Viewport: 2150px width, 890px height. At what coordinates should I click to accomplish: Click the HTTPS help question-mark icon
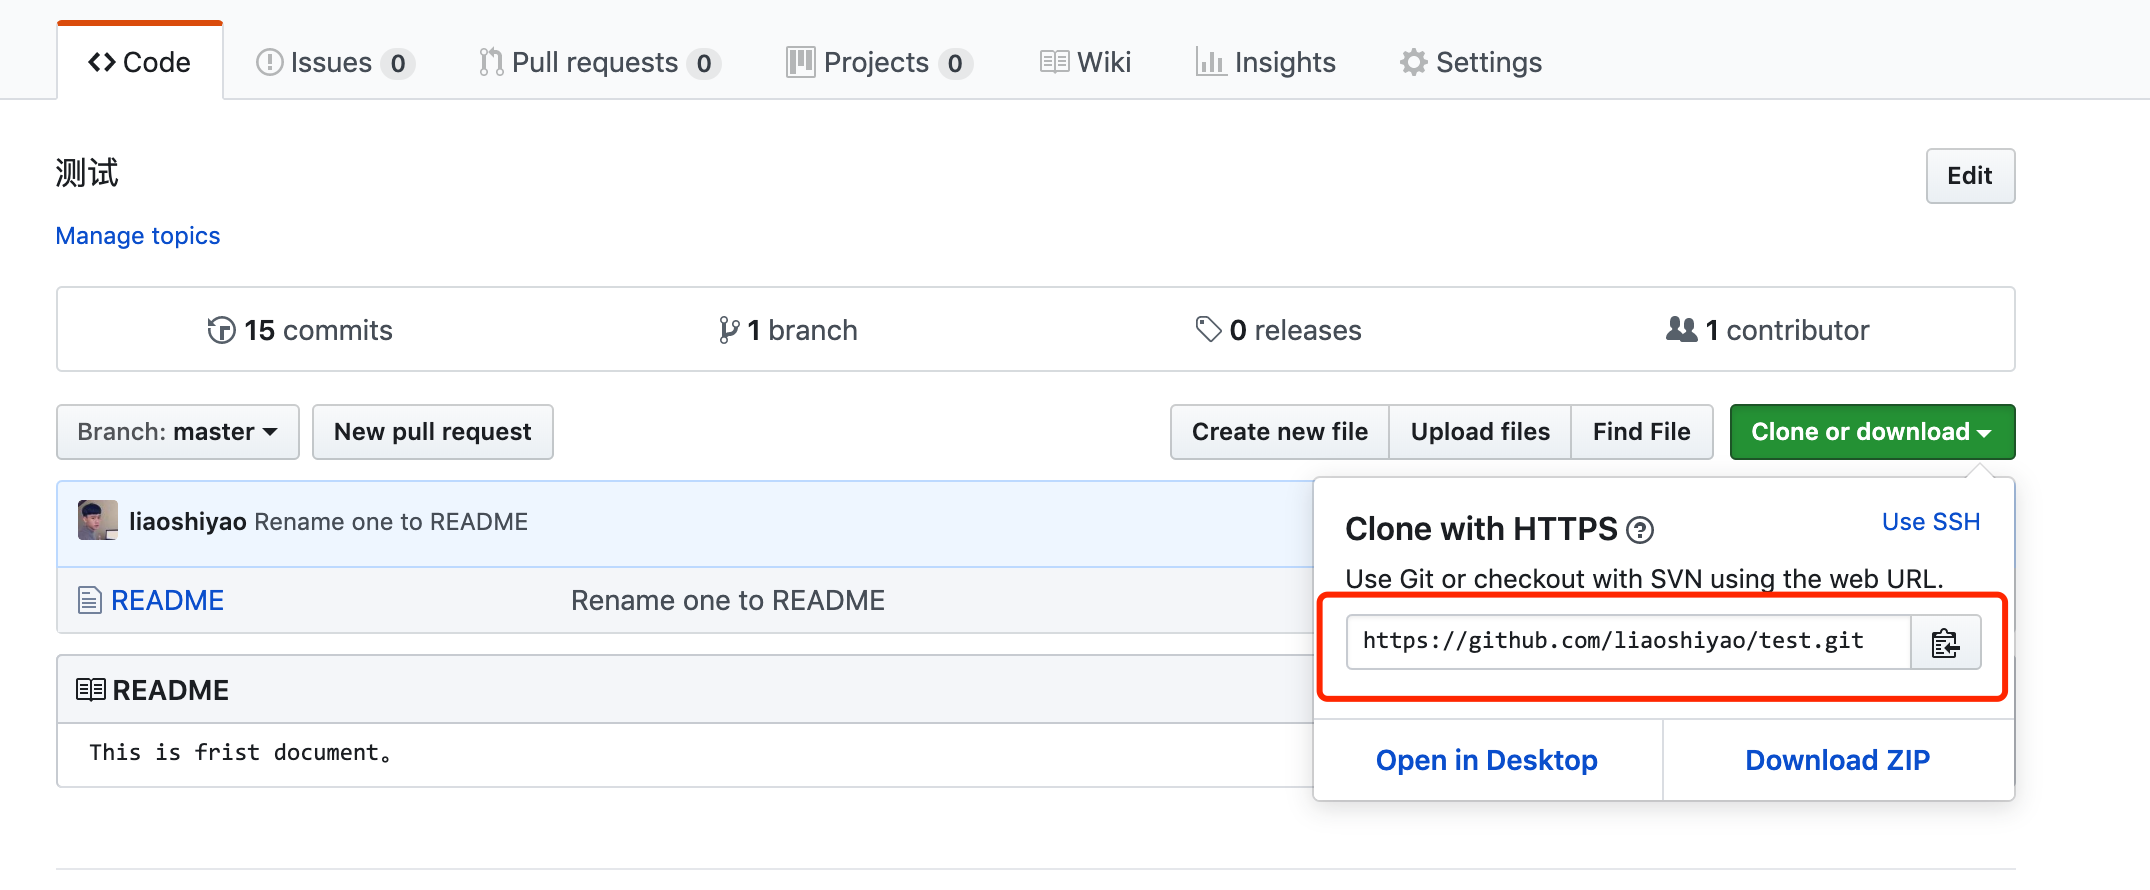pyautogui.click(x=1640, y=530)
